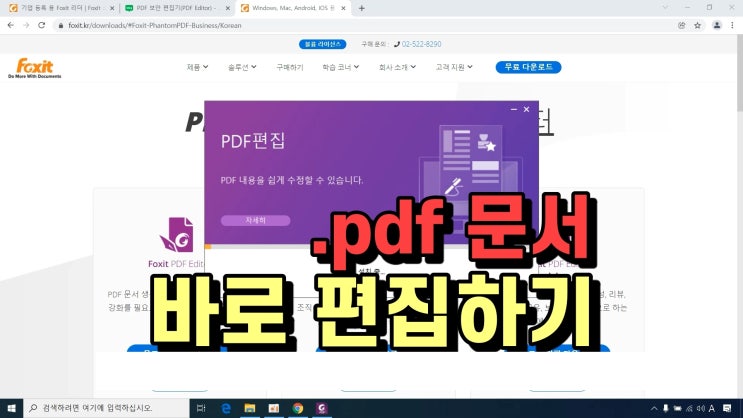Click Chrome tab search chevron

click(665, 8)
